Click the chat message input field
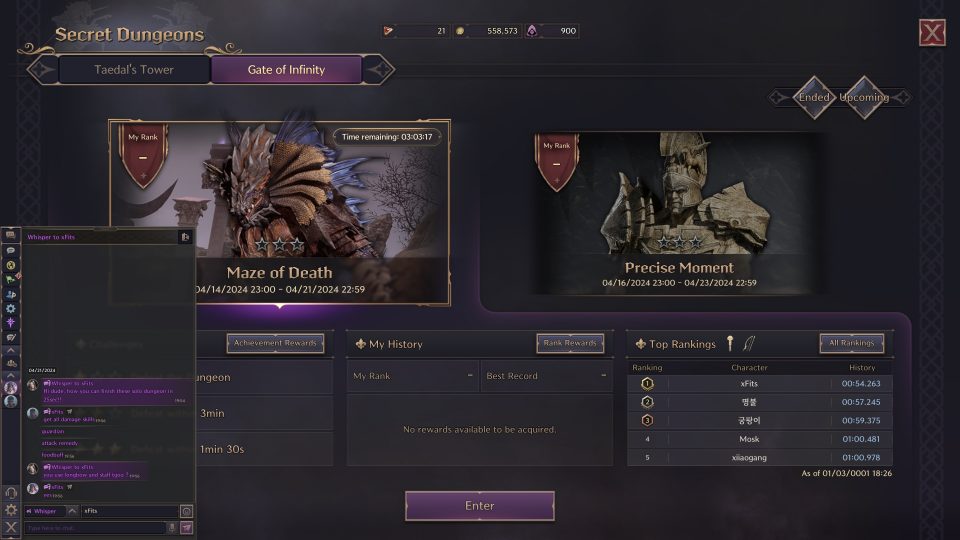Viewport: 960px width, 540px height. pyautogui.click(x=96, y=528)
